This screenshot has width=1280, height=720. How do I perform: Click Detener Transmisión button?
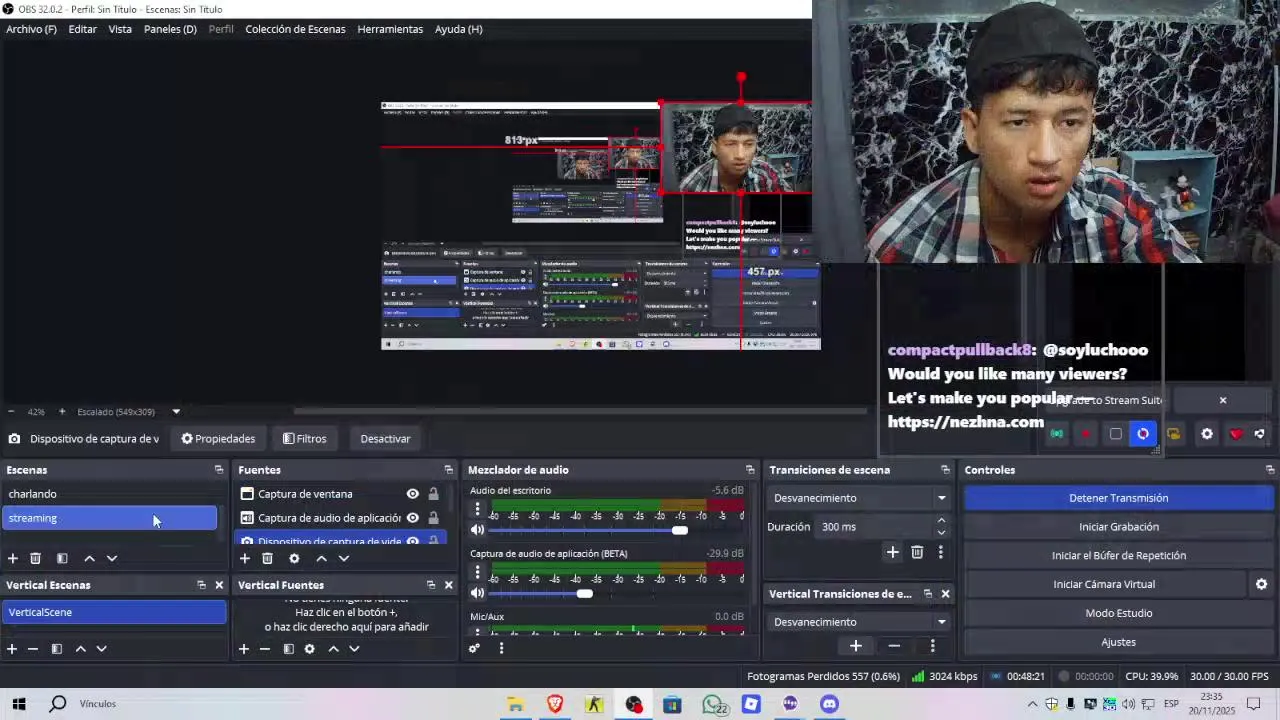point(1118,498)
